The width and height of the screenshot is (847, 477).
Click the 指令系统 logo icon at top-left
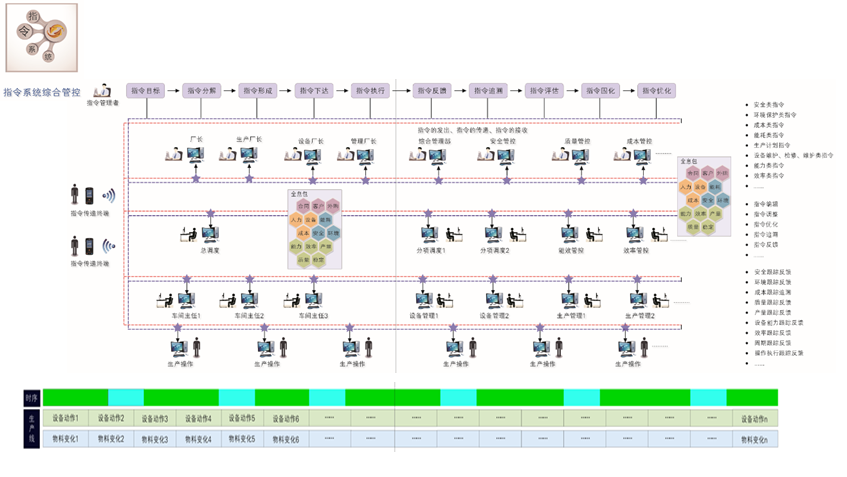click(41, 37)
